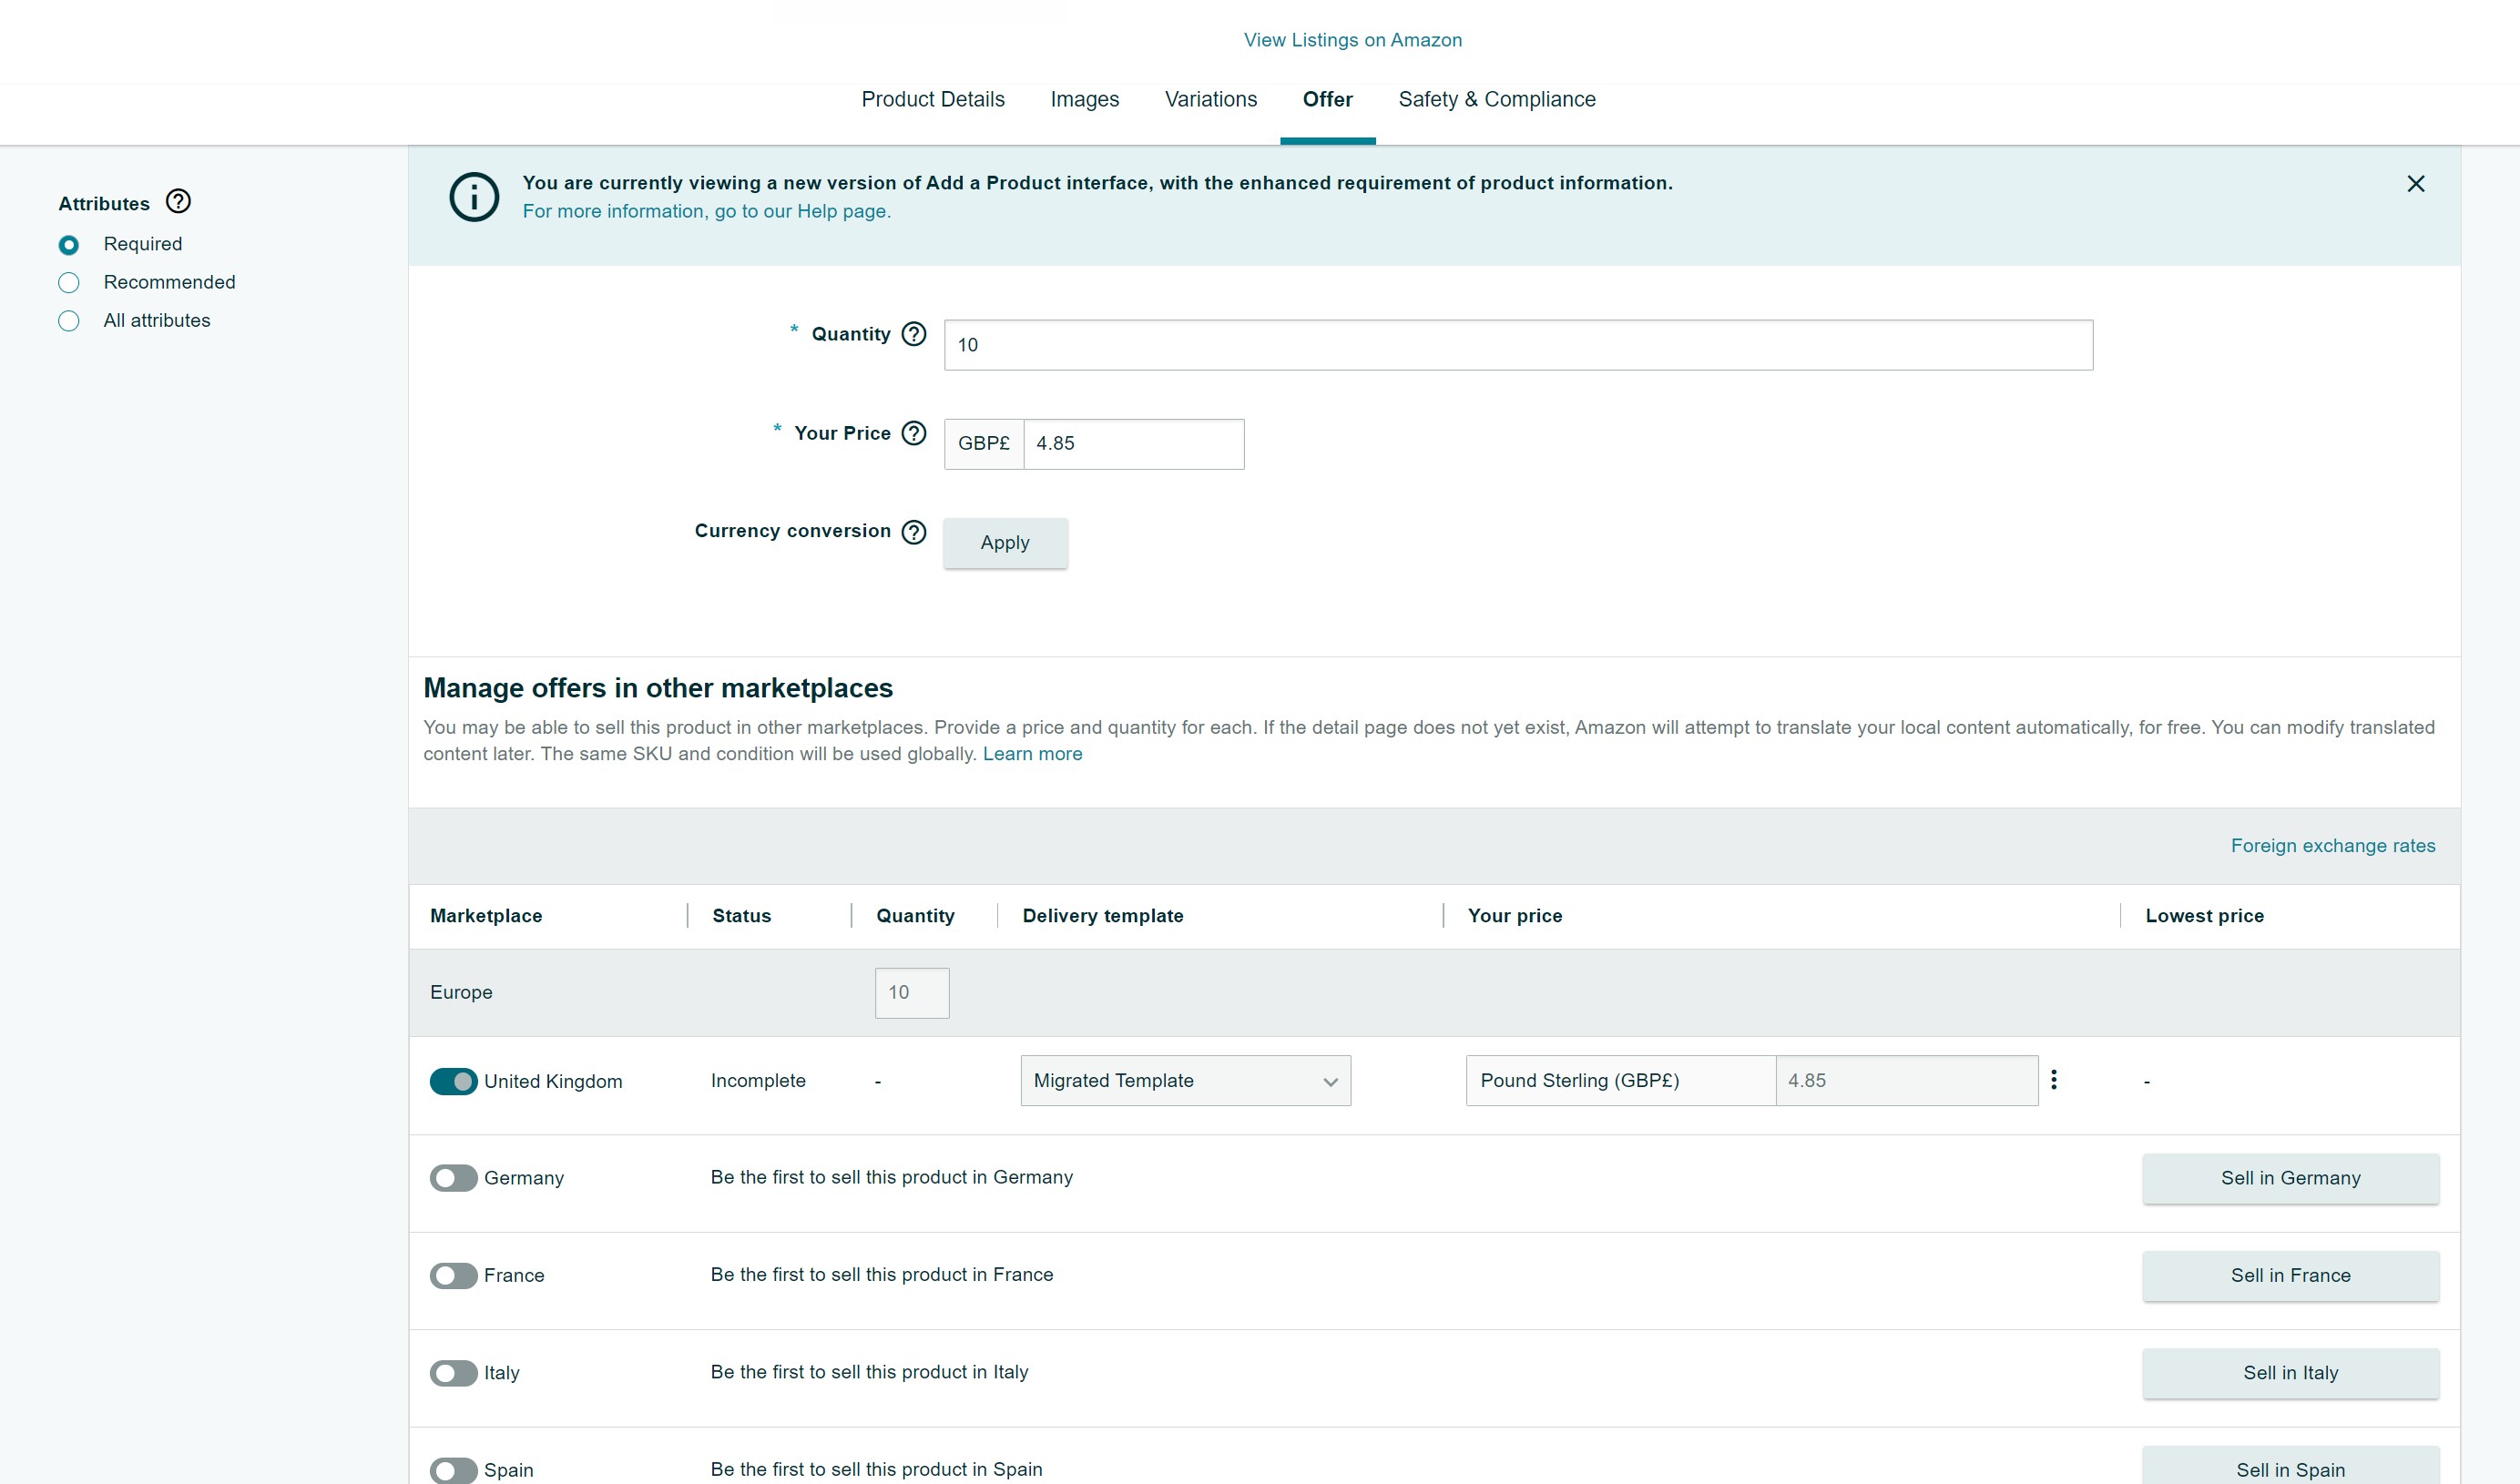Follow the Learn more link

(1032, 754)
